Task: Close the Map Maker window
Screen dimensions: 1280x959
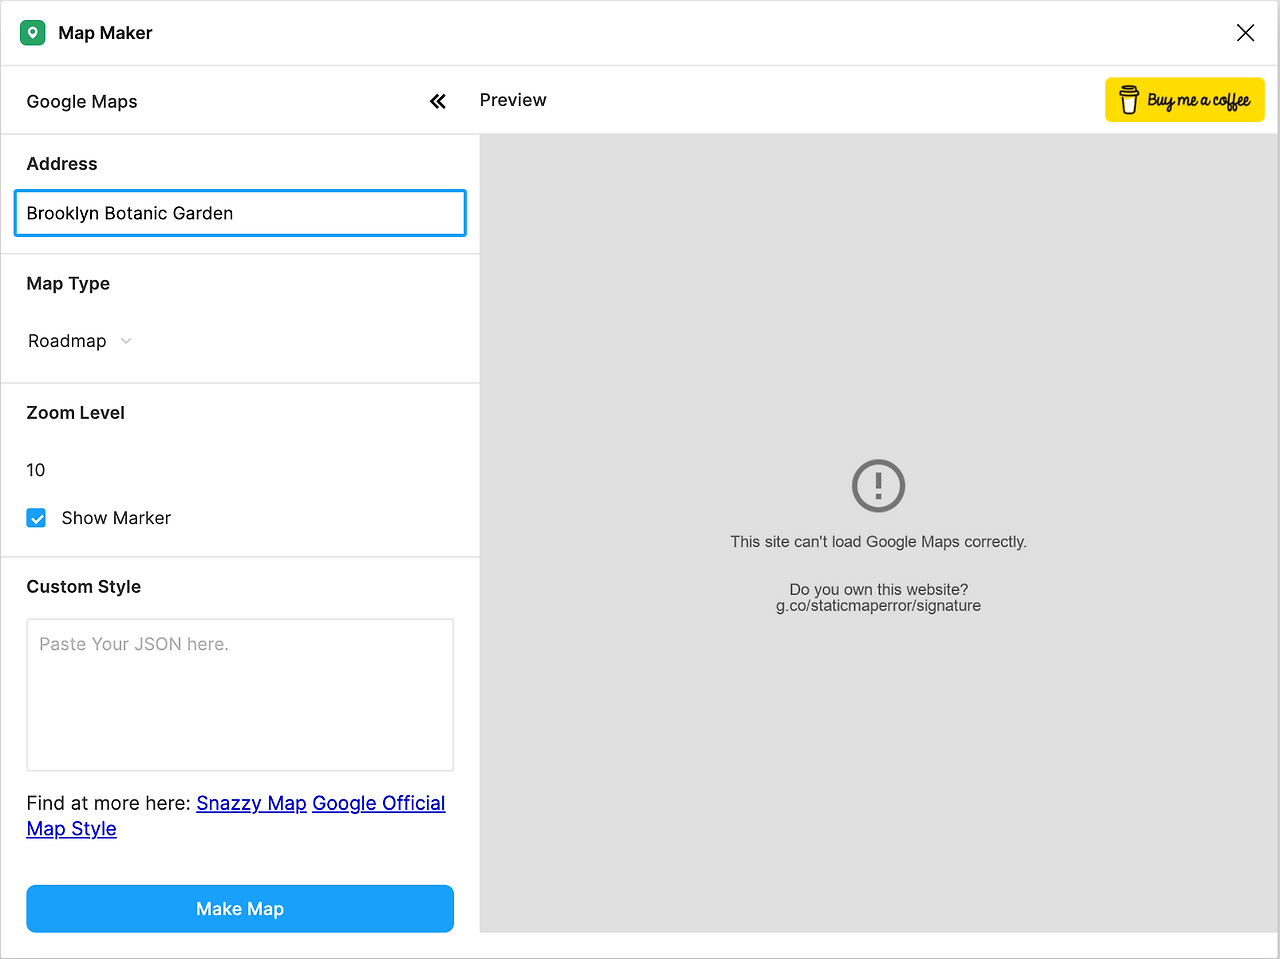Action: (1245, 33)
